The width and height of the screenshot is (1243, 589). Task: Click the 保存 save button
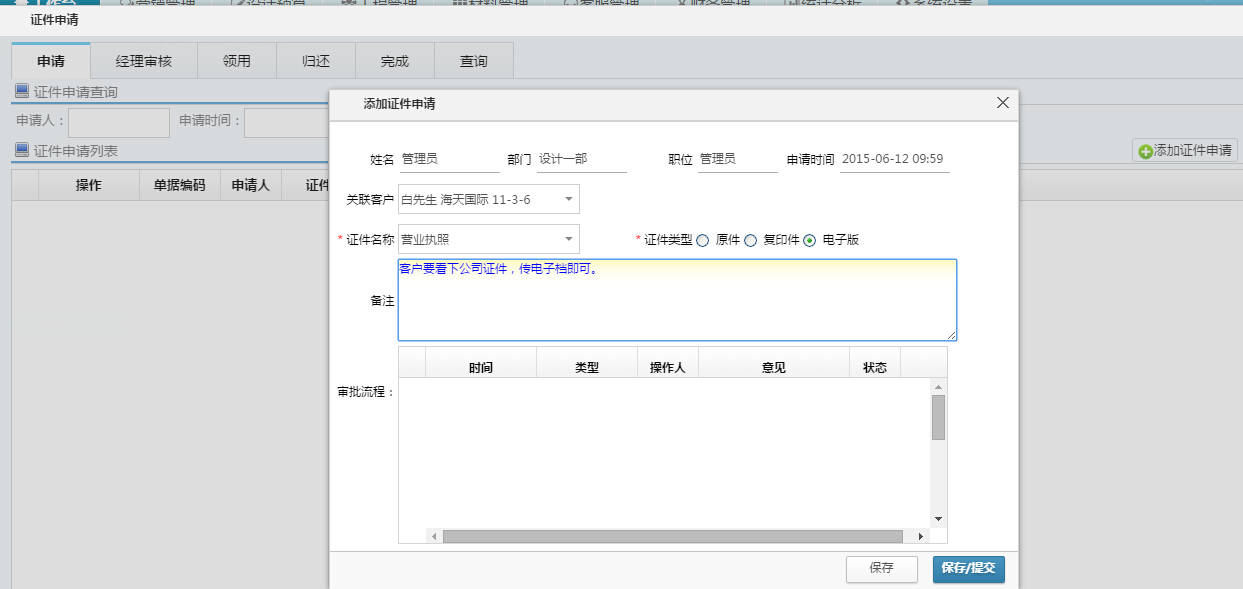tap(881, 569)
